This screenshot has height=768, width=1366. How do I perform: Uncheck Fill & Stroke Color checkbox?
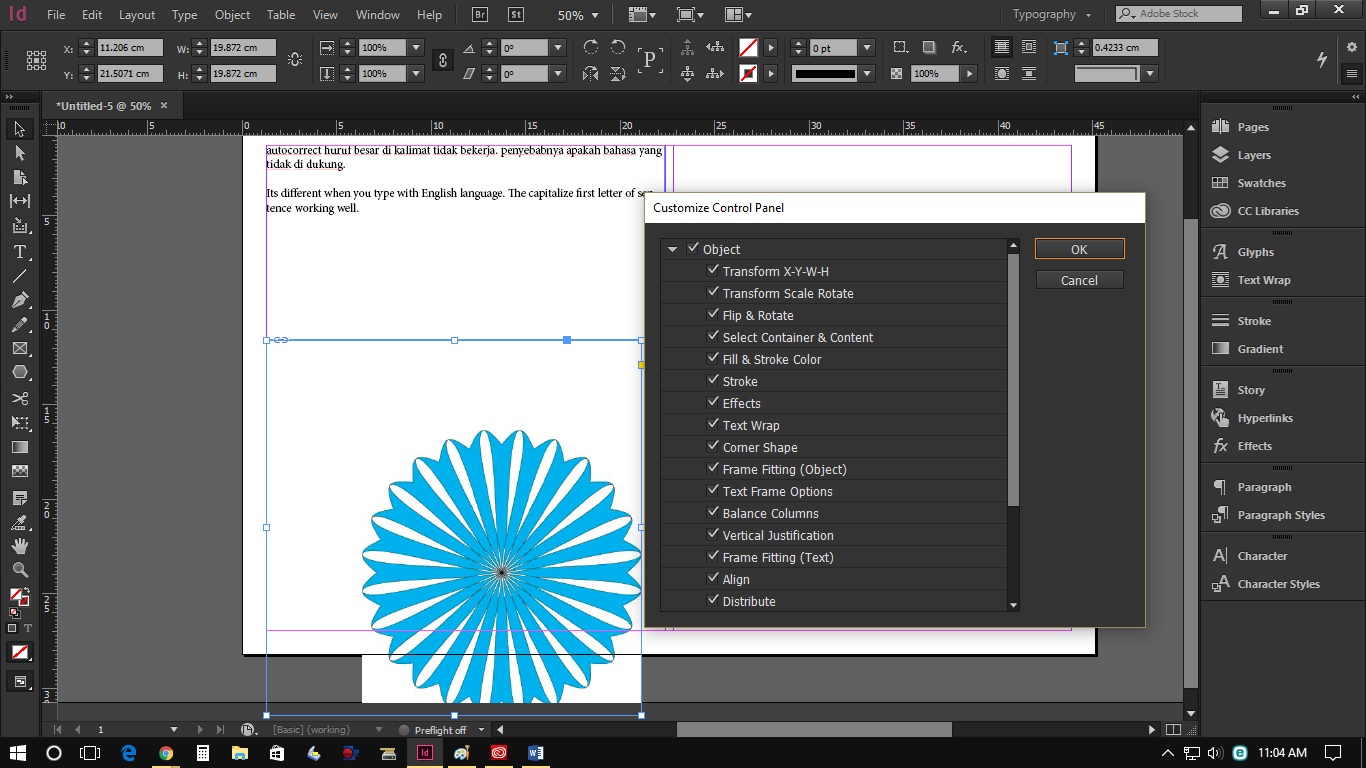[x=713, y=358]
